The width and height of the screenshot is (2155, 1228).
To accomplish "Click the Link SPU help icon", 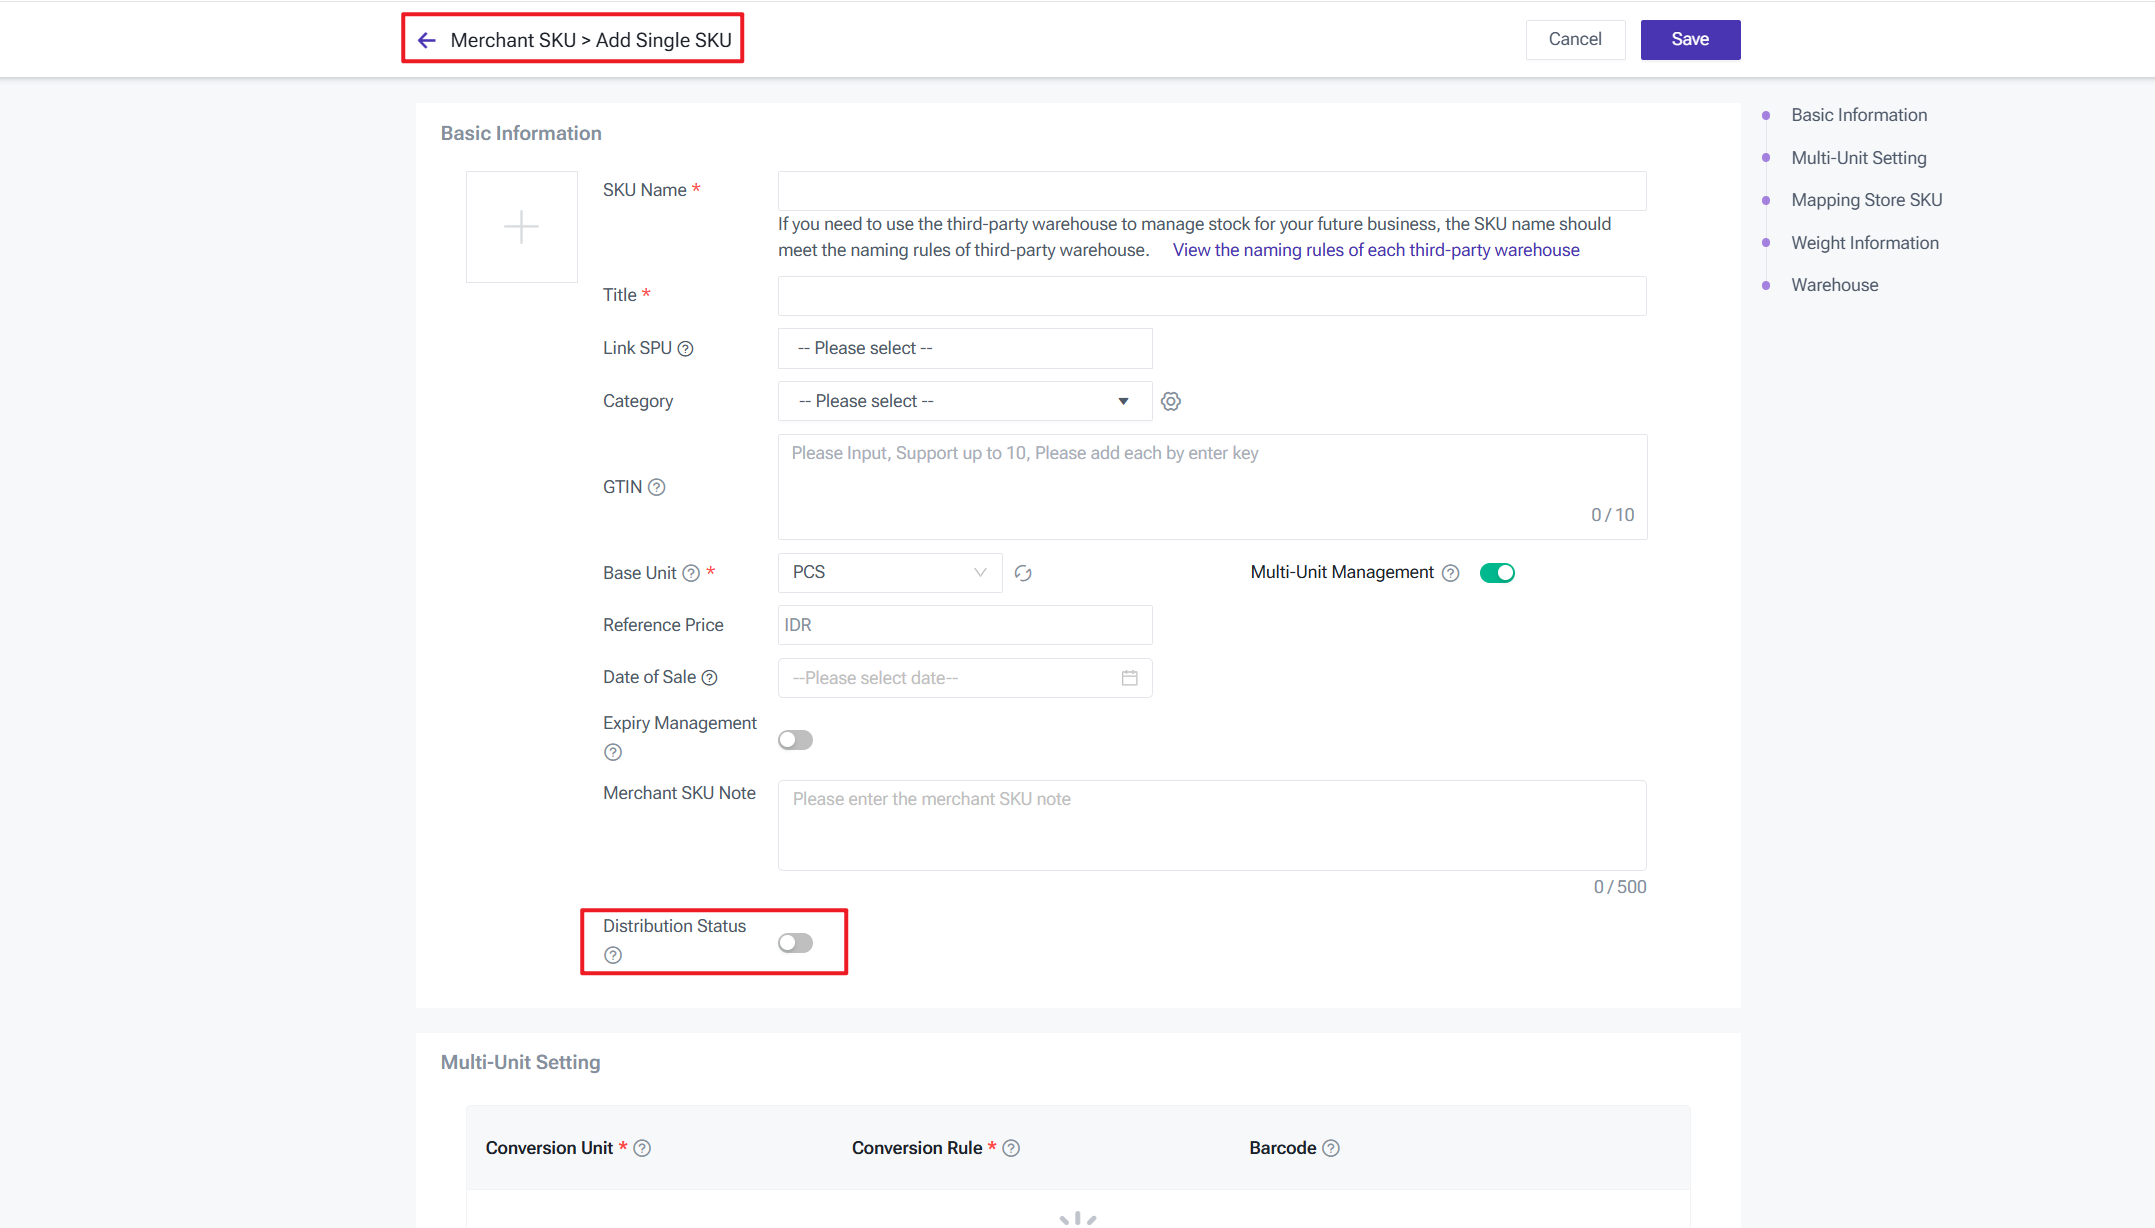I will (685, 349).
